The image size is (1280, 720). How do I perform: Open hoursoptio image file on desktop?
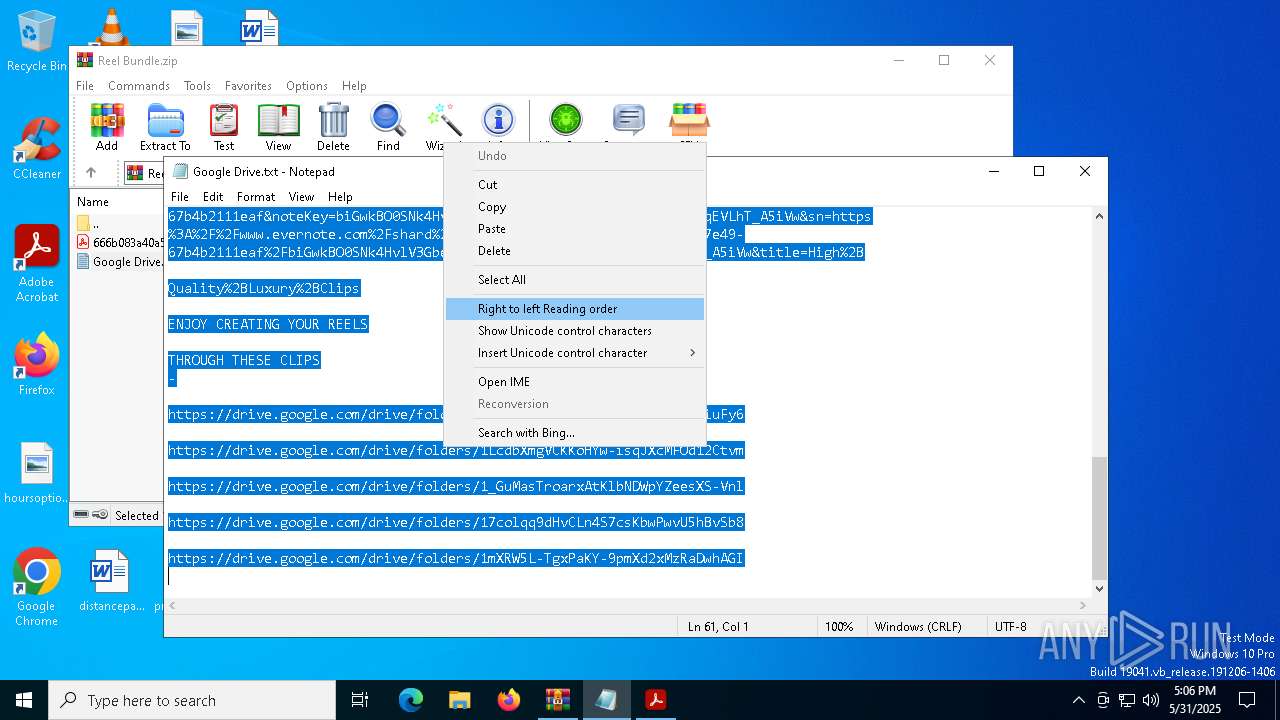click(36, 473)
